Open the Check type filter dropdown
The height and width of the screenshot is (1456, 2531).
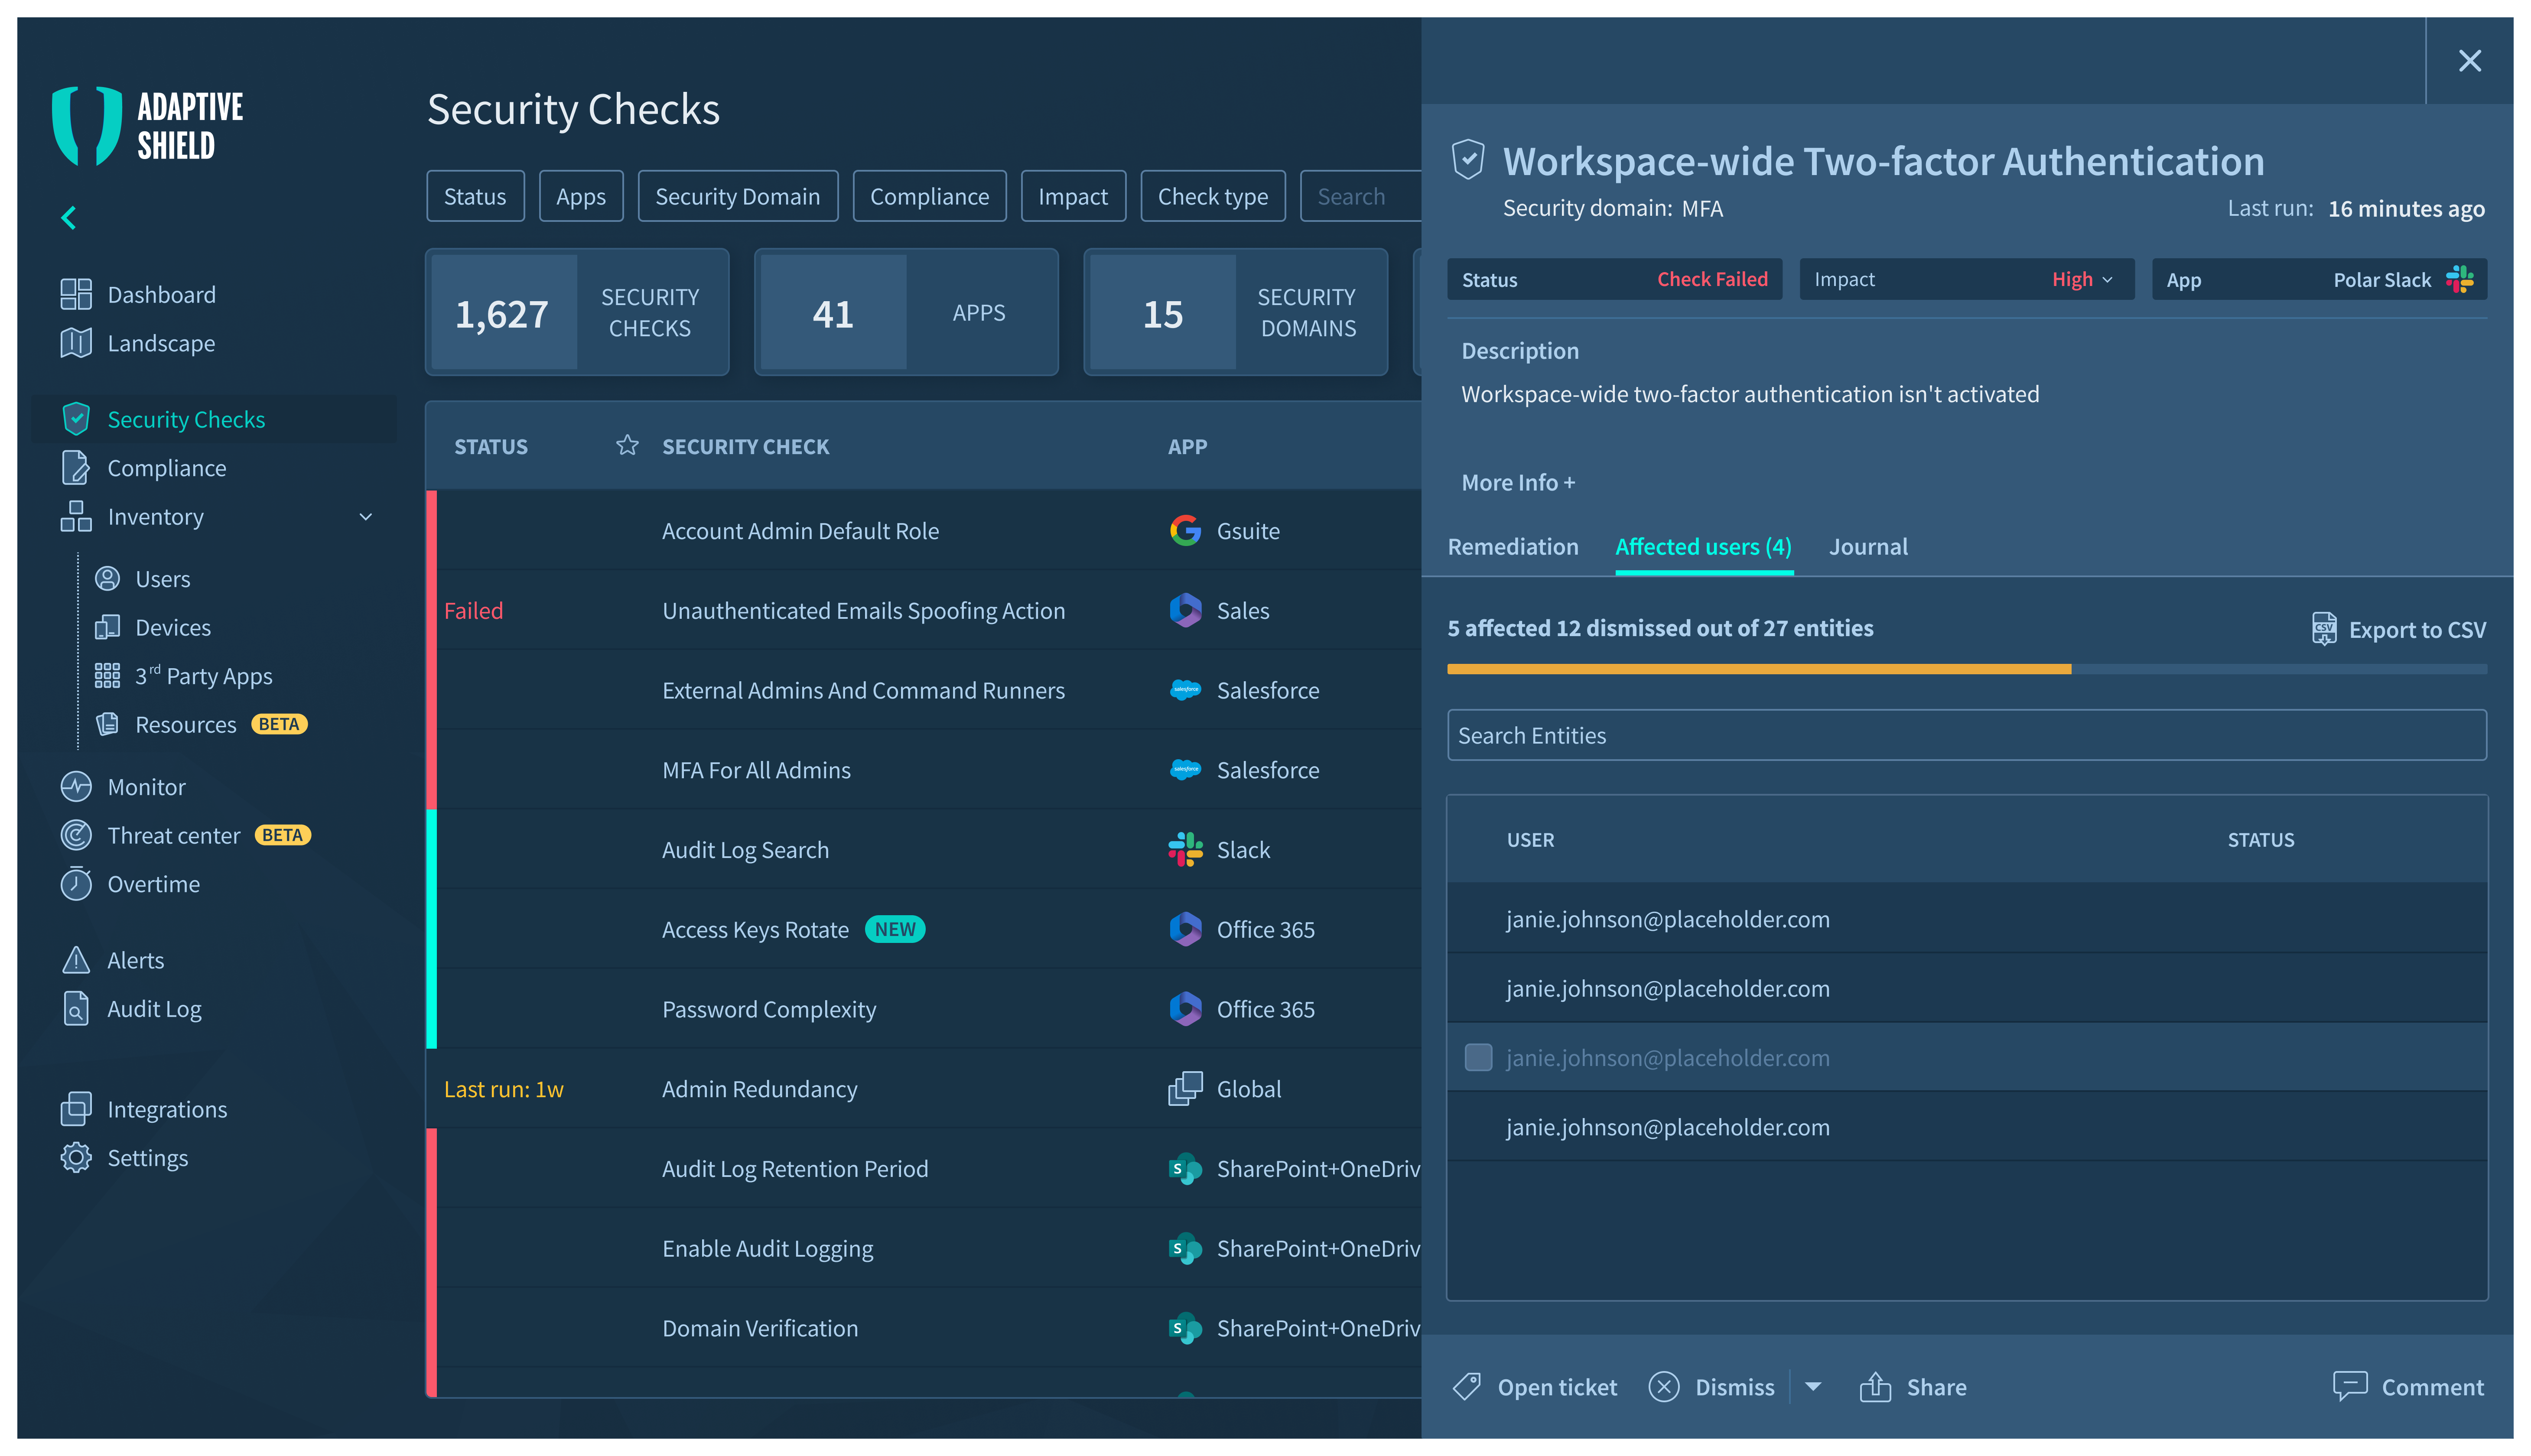pyautogui.click(x=1213, y=196)
